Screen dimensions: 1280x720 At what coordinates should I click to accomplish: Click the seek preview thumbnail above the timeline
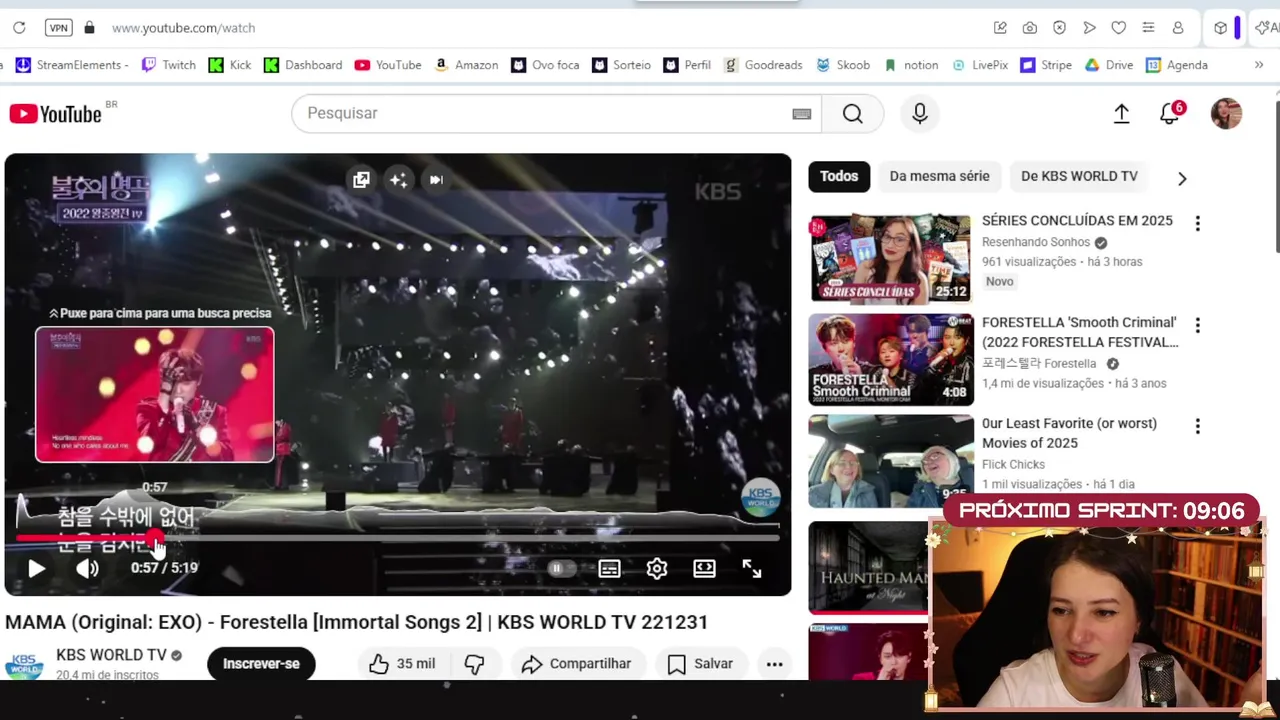[x=155, y=394]
